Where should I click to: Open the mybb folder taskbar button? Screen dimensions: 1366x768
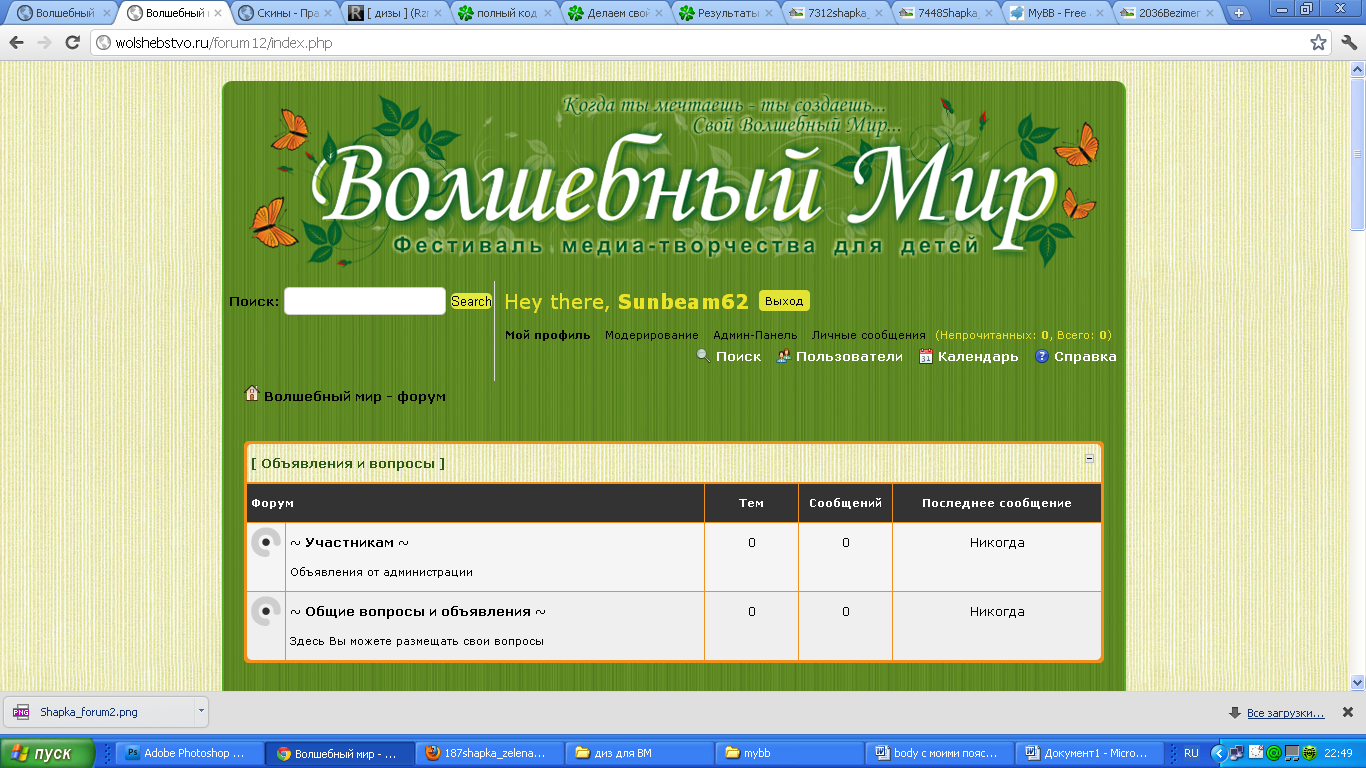(x=789, y=753)
